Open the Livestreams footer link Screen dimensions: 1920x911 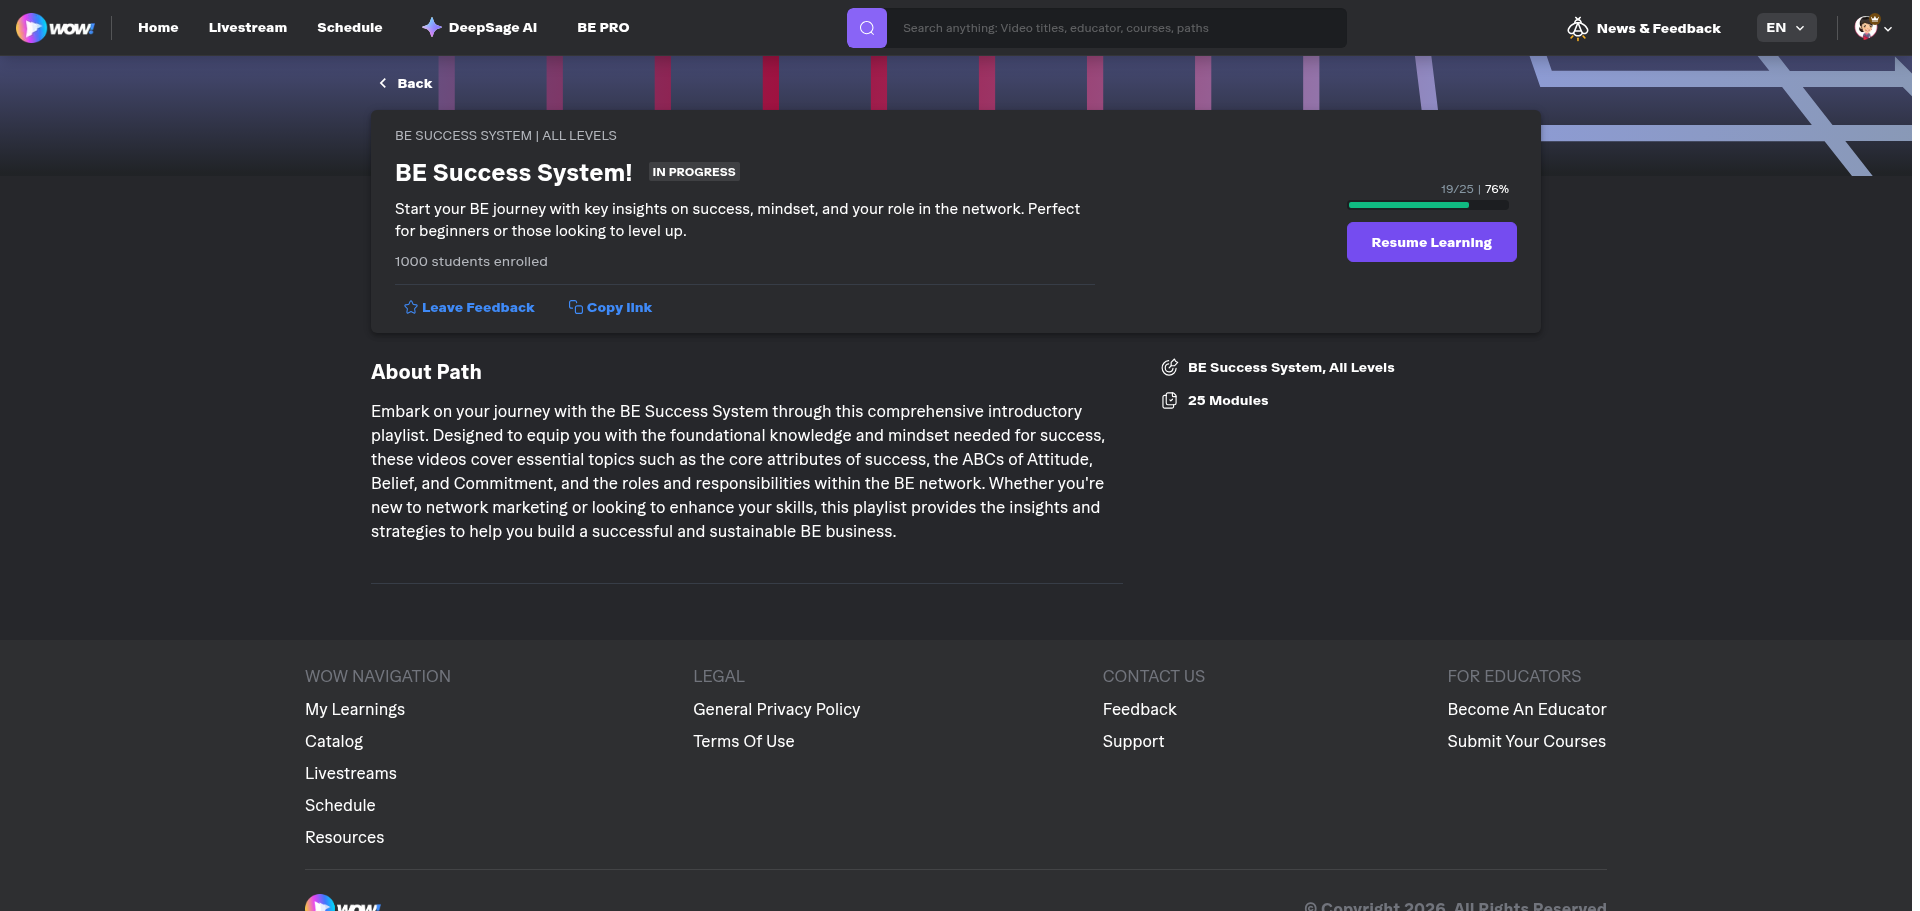[x=351, y=773]
